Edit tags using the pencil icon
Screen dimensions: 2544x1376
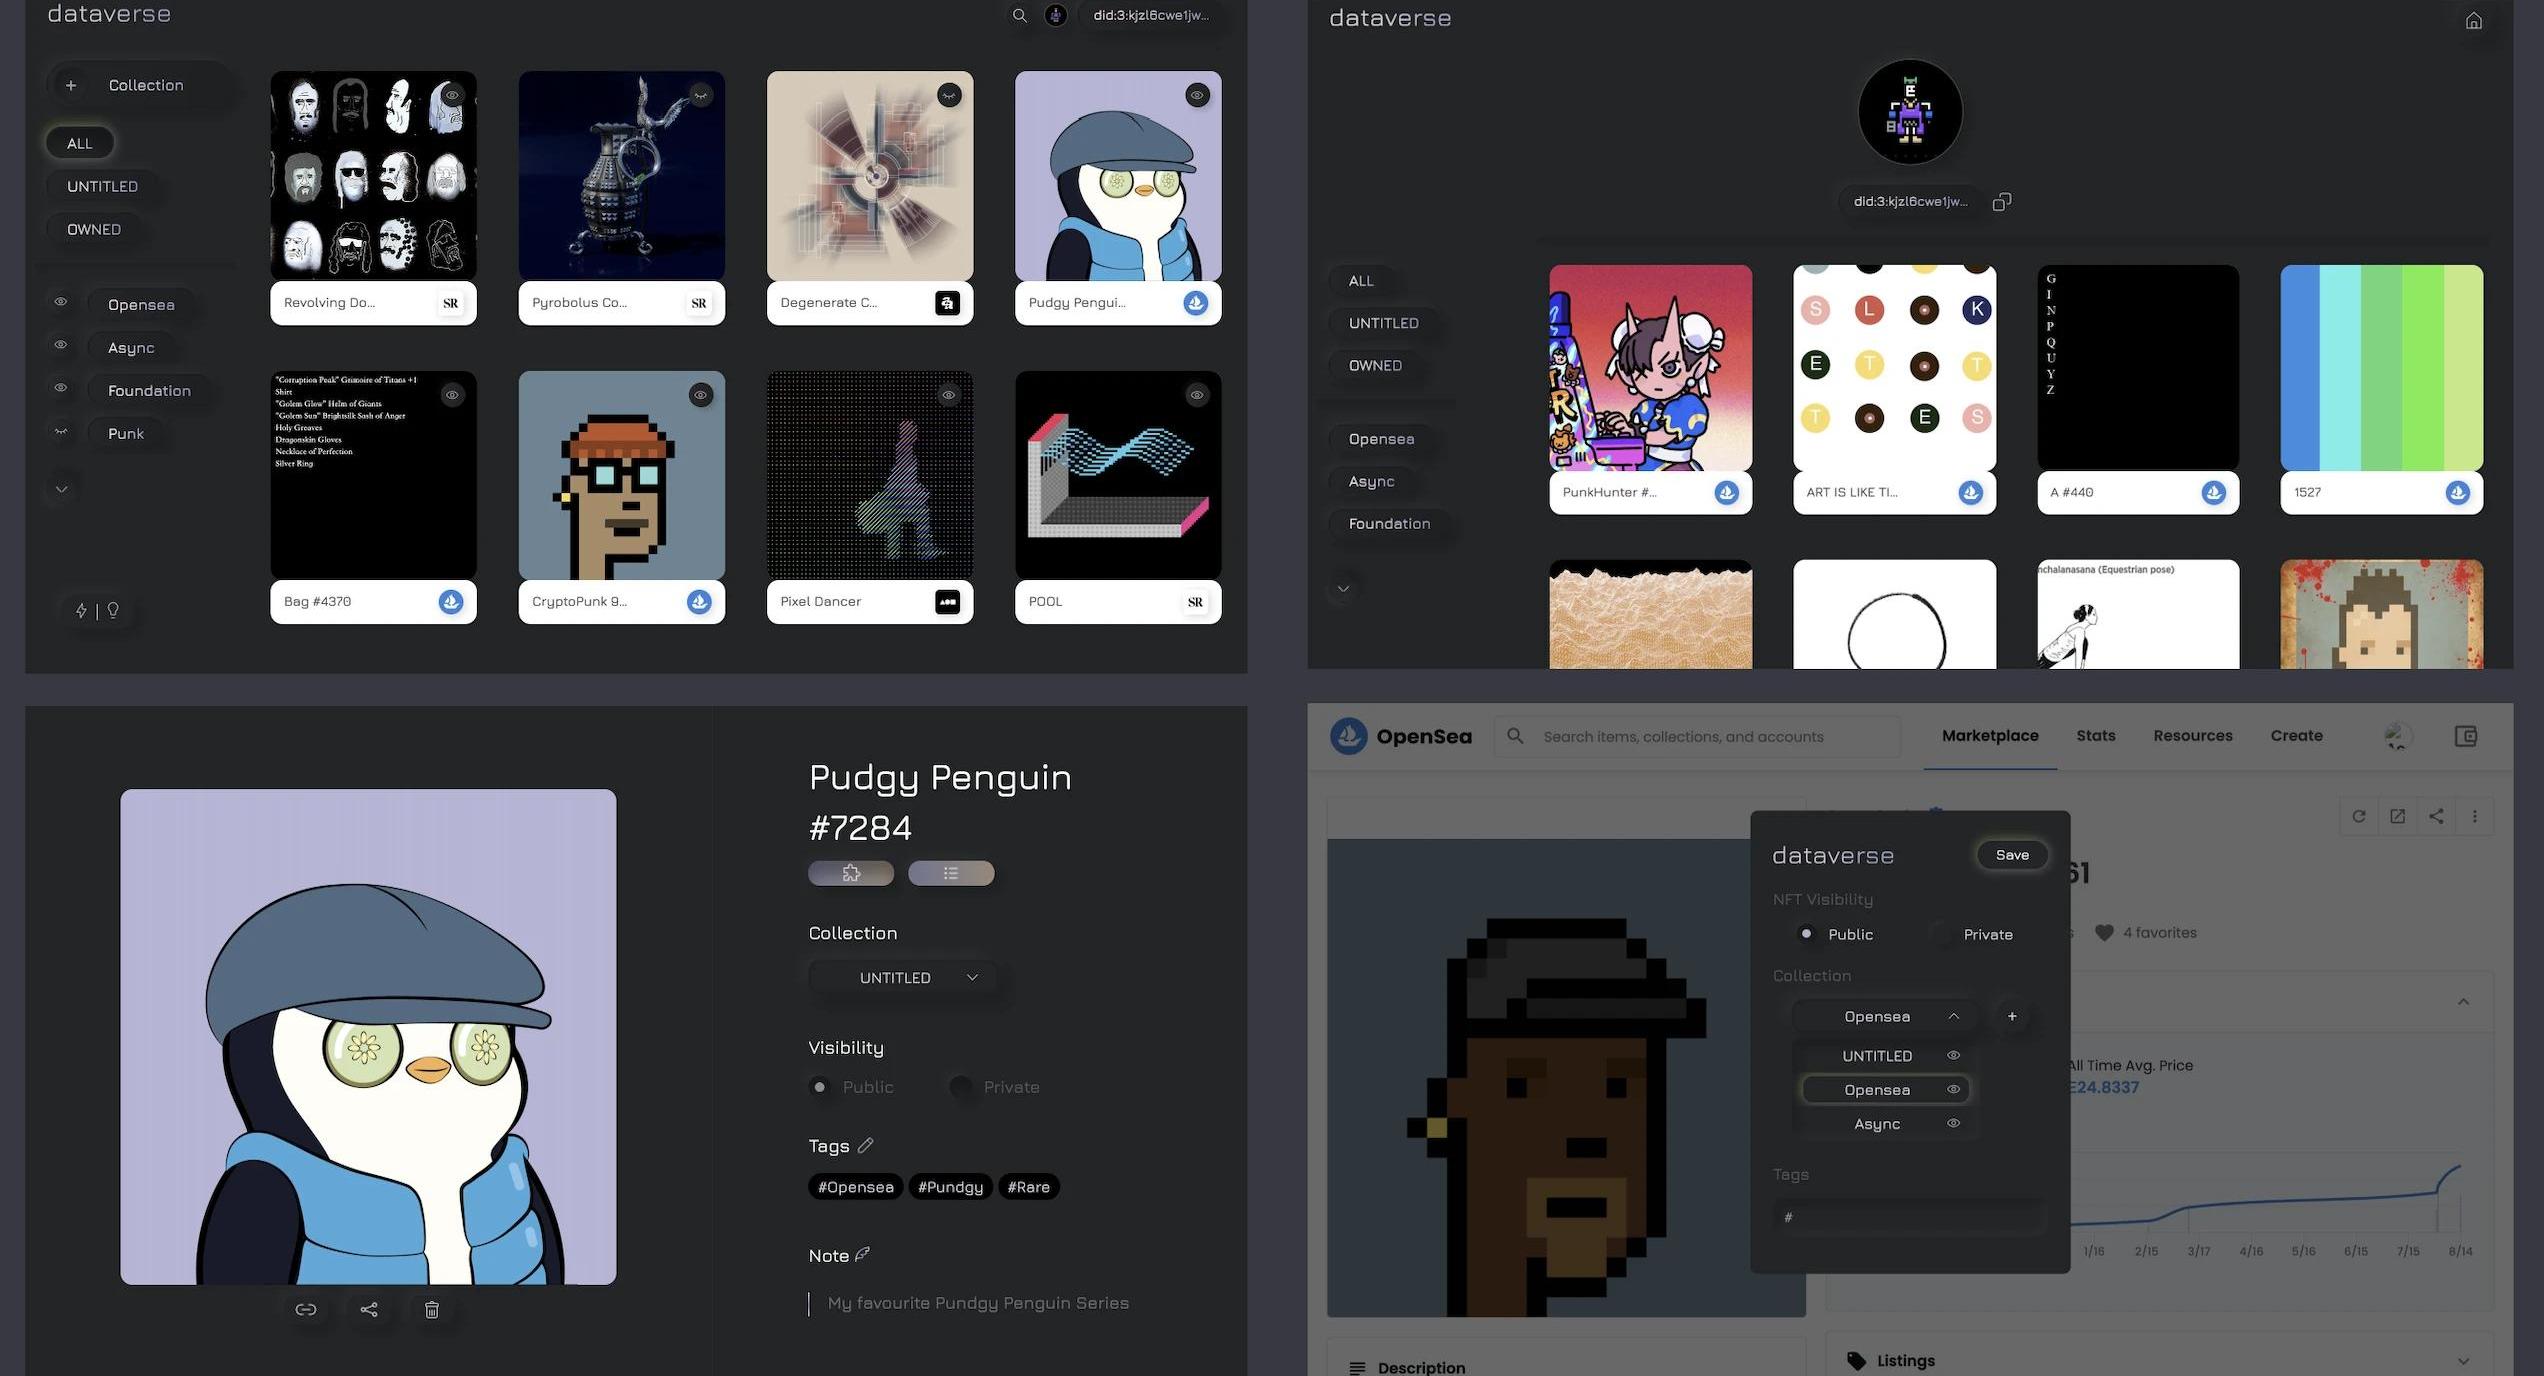[865, 1145]
